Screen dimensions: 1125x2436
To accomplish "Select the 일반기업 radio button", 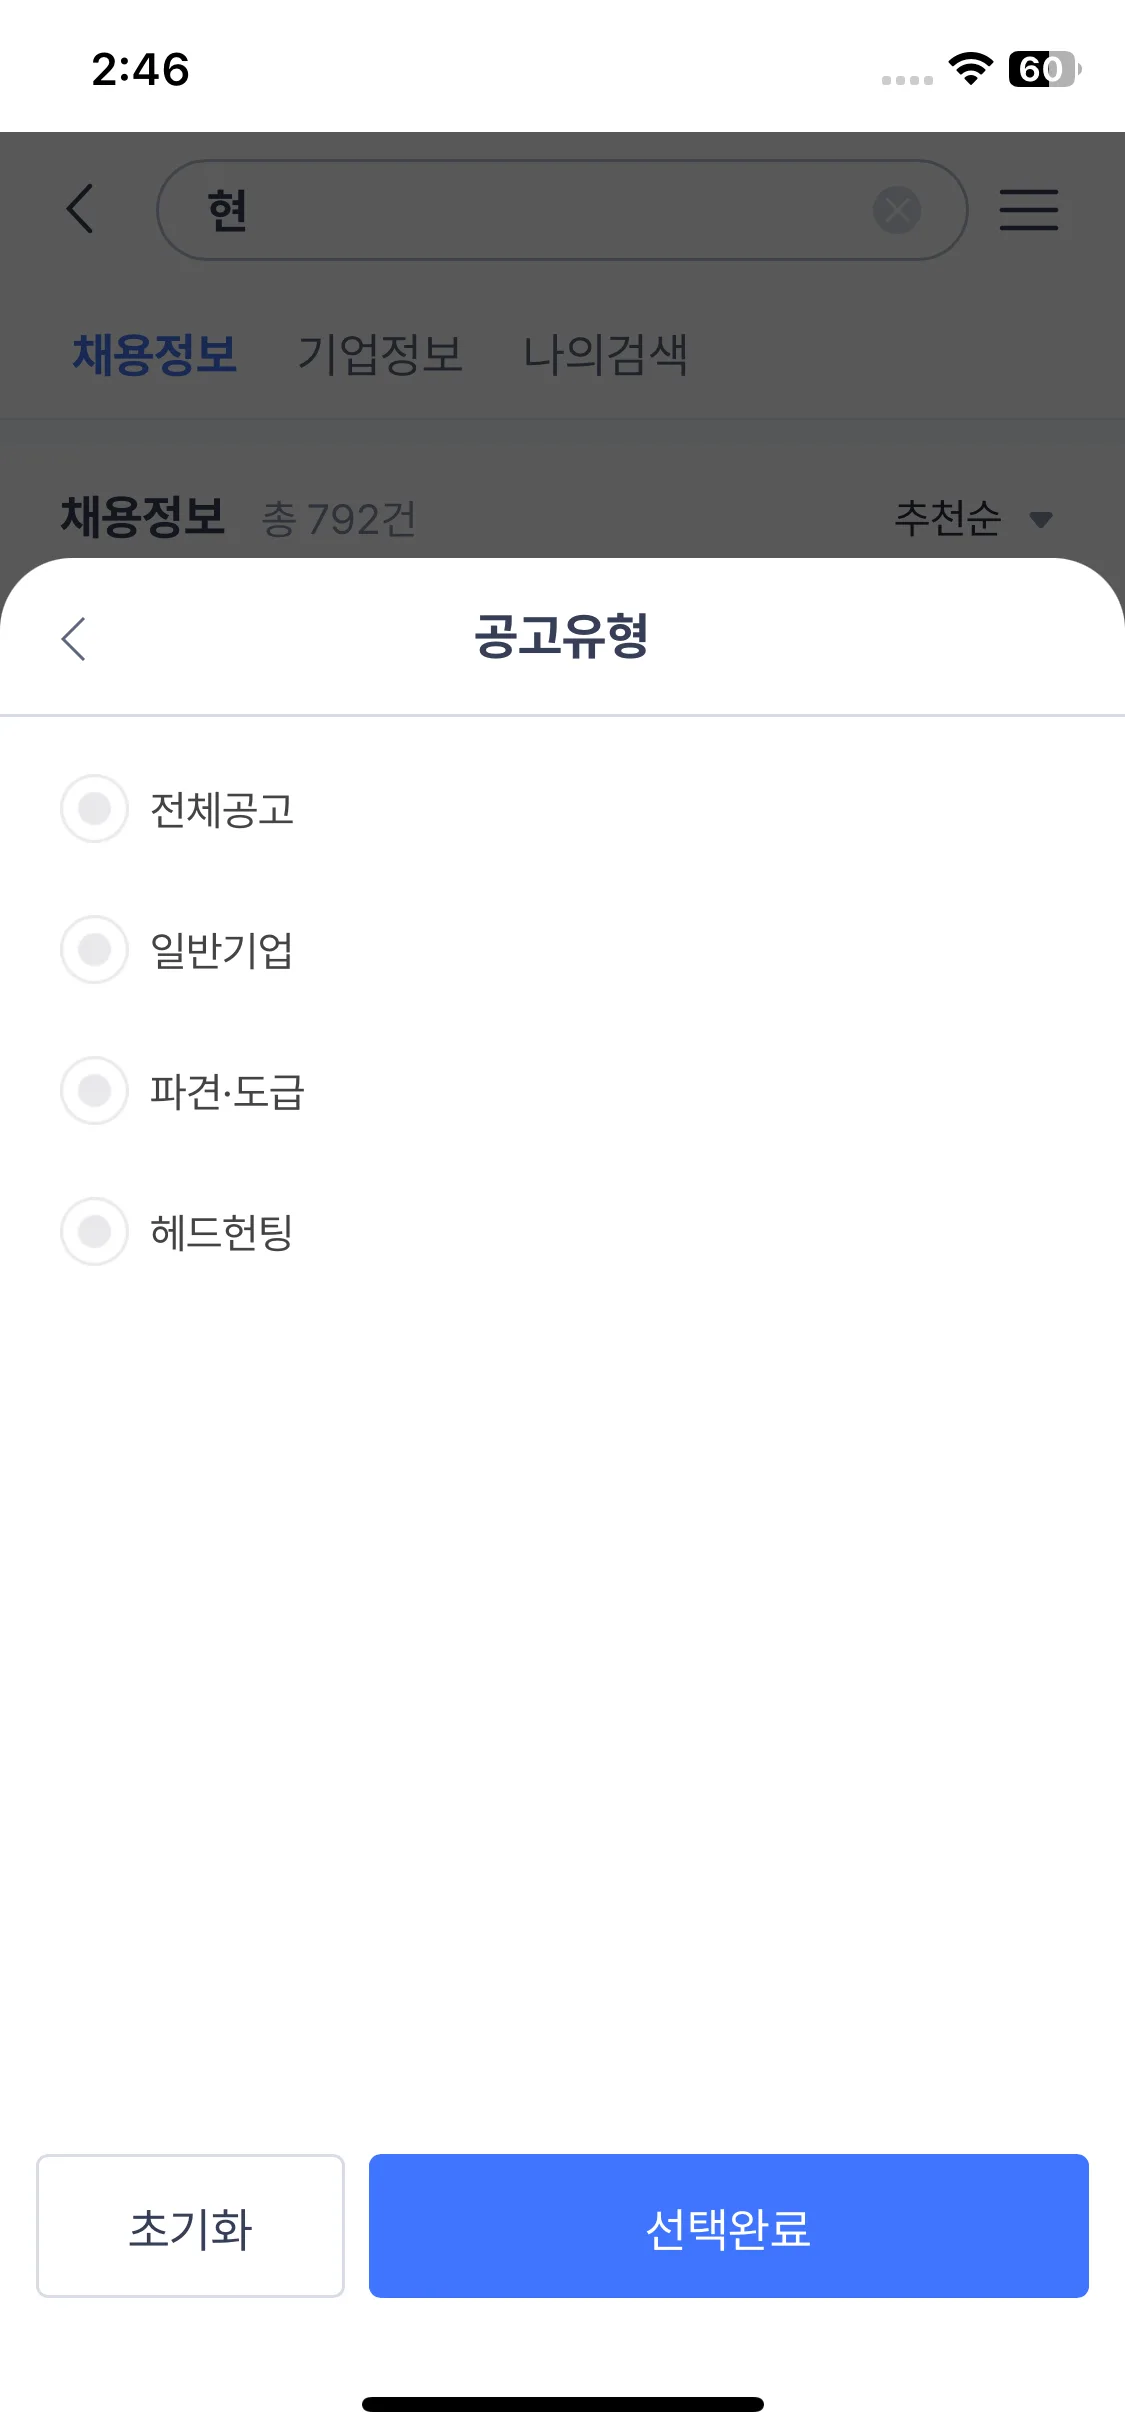I will click(95, 949).
